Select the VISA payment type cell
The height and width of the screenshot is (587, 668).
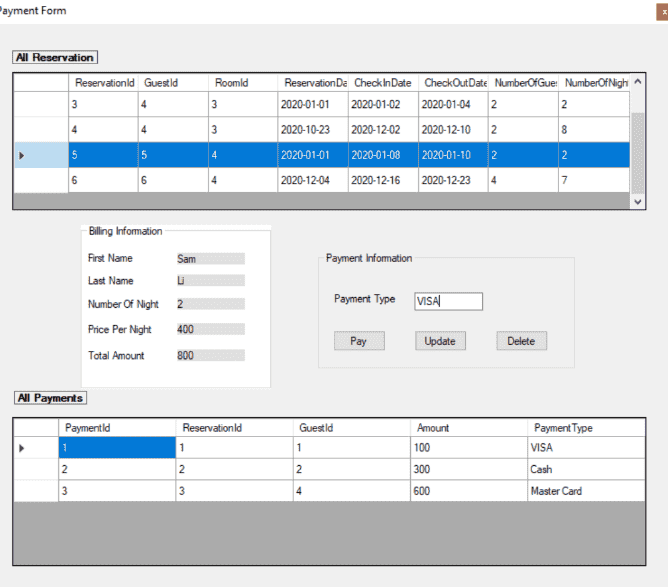pos(586,448)
